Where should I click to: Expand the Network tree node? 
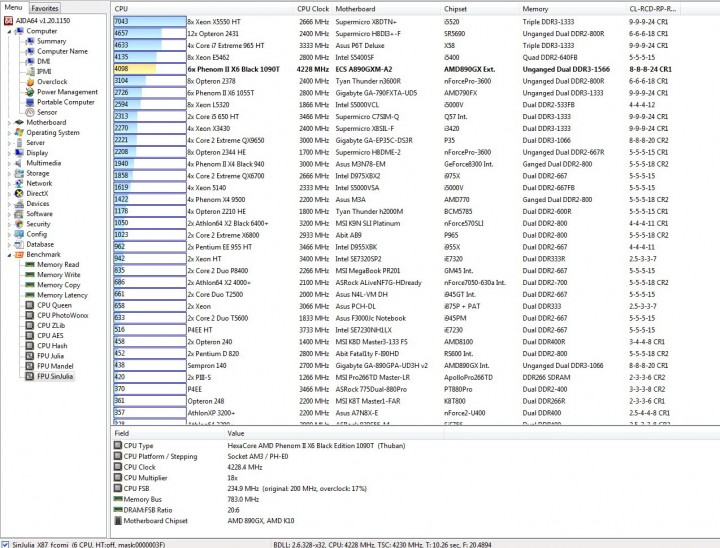[10, 183]
